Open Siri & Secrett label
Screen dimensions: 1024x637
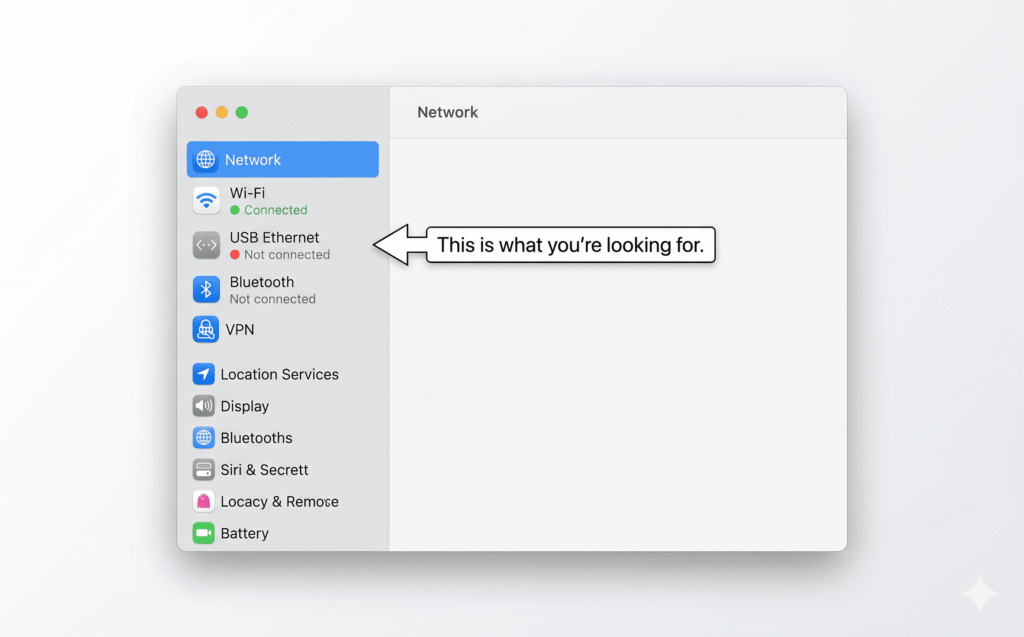click(x=264, y=470)
